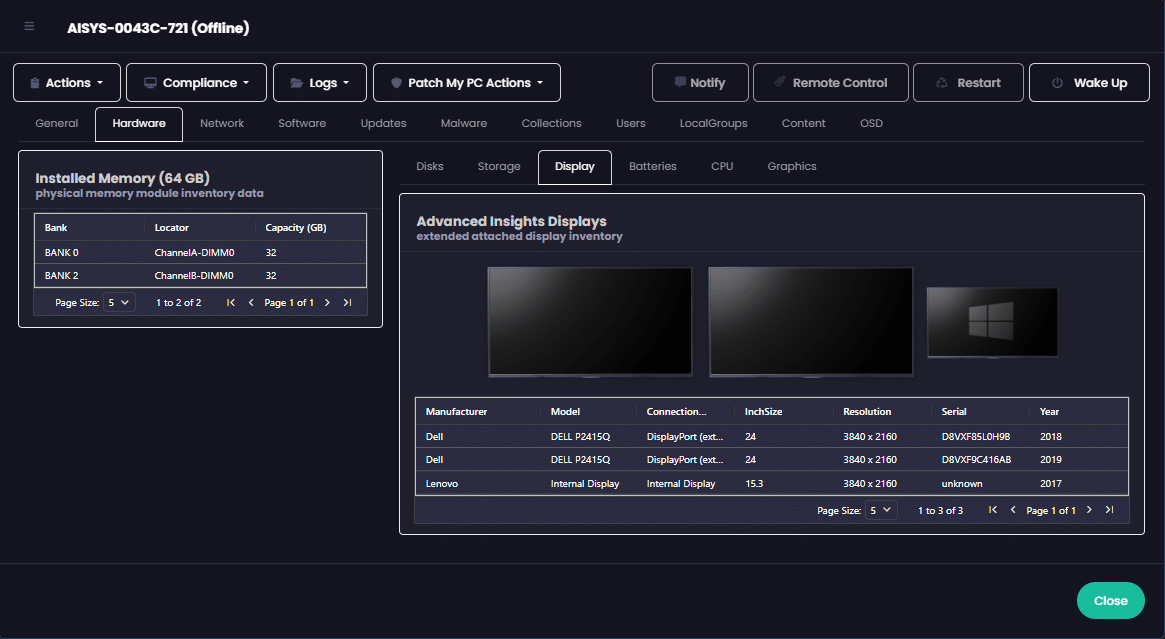
Task: Go to next page in memory table
Action: (327, 302)
